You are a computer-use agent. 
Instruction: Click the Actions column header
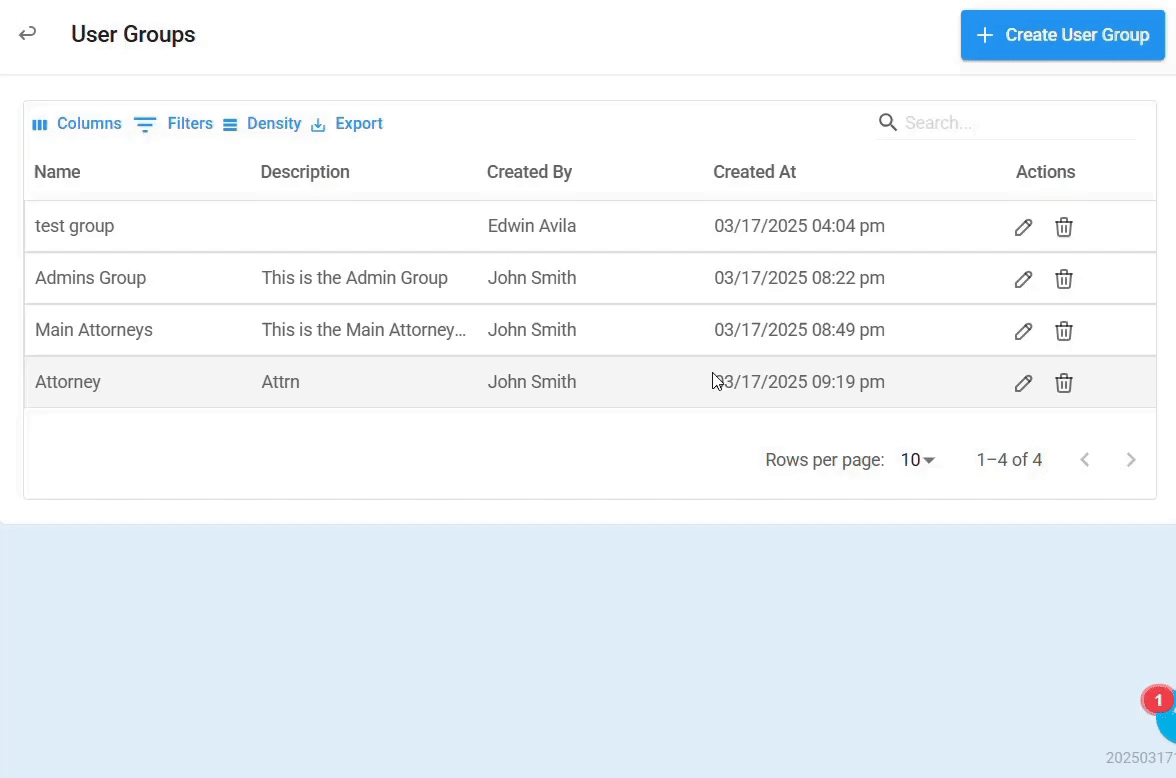coord(1045,172)
